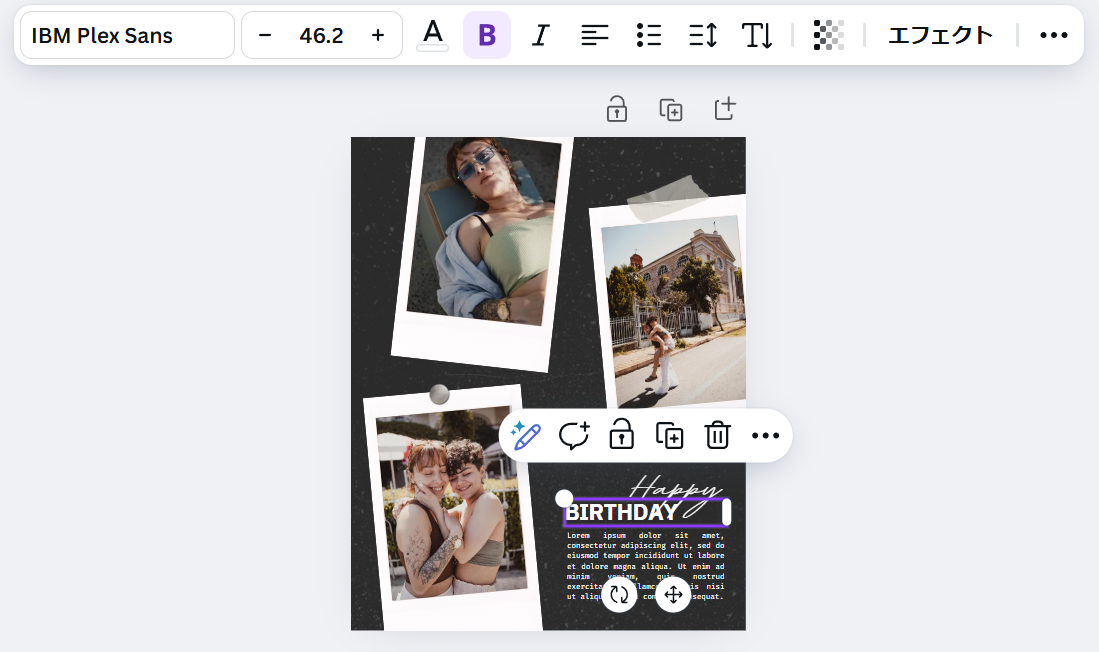Open the エフェクト effects panel

coord(940,36)
